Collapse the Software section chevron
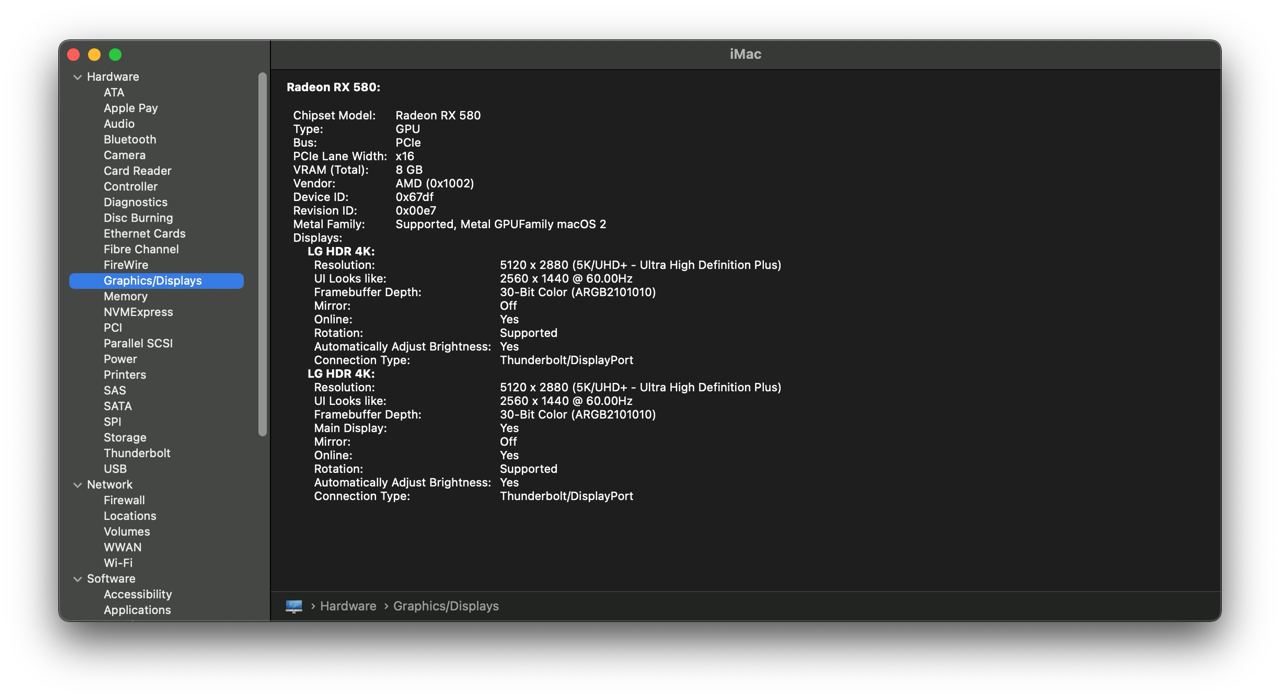The image size is (1280, 699). (x=77, y=579)
